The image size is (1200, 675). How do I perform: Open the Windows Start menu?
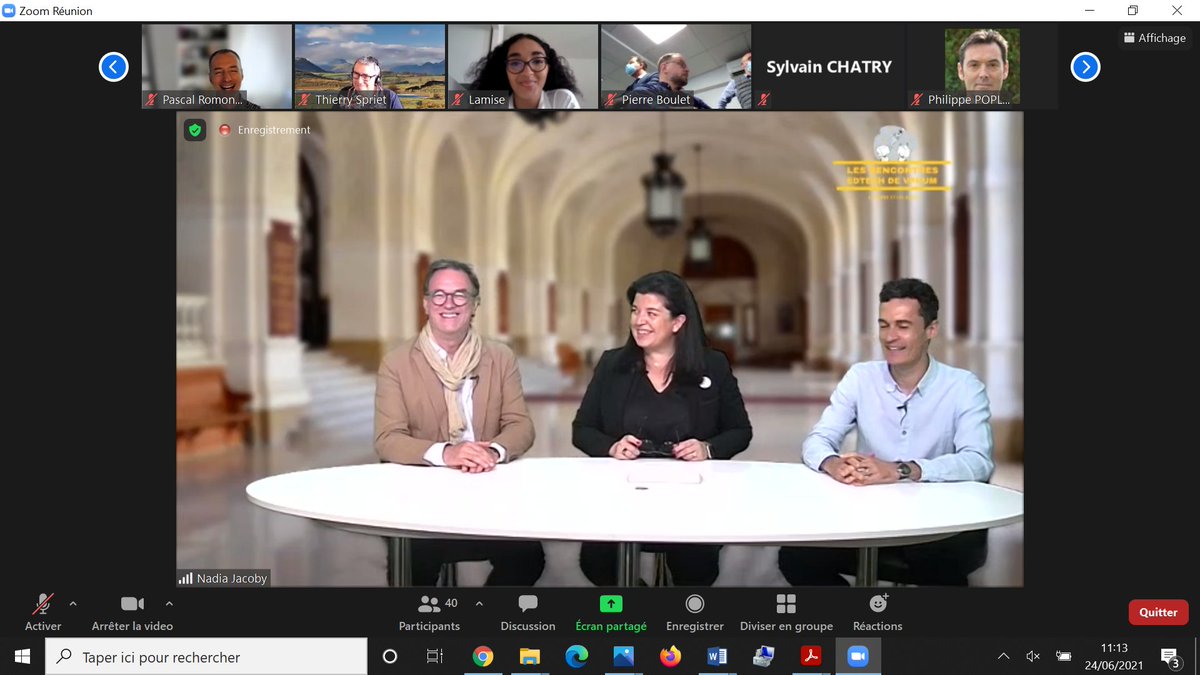coord(23,656)
